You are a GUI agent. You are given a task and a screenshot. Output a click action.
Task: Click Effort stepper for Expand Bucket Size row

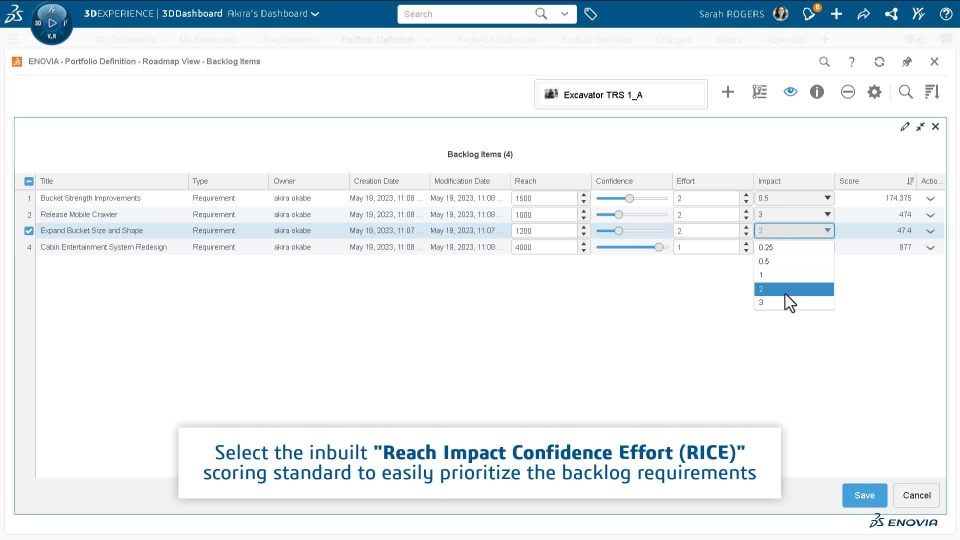746,231
